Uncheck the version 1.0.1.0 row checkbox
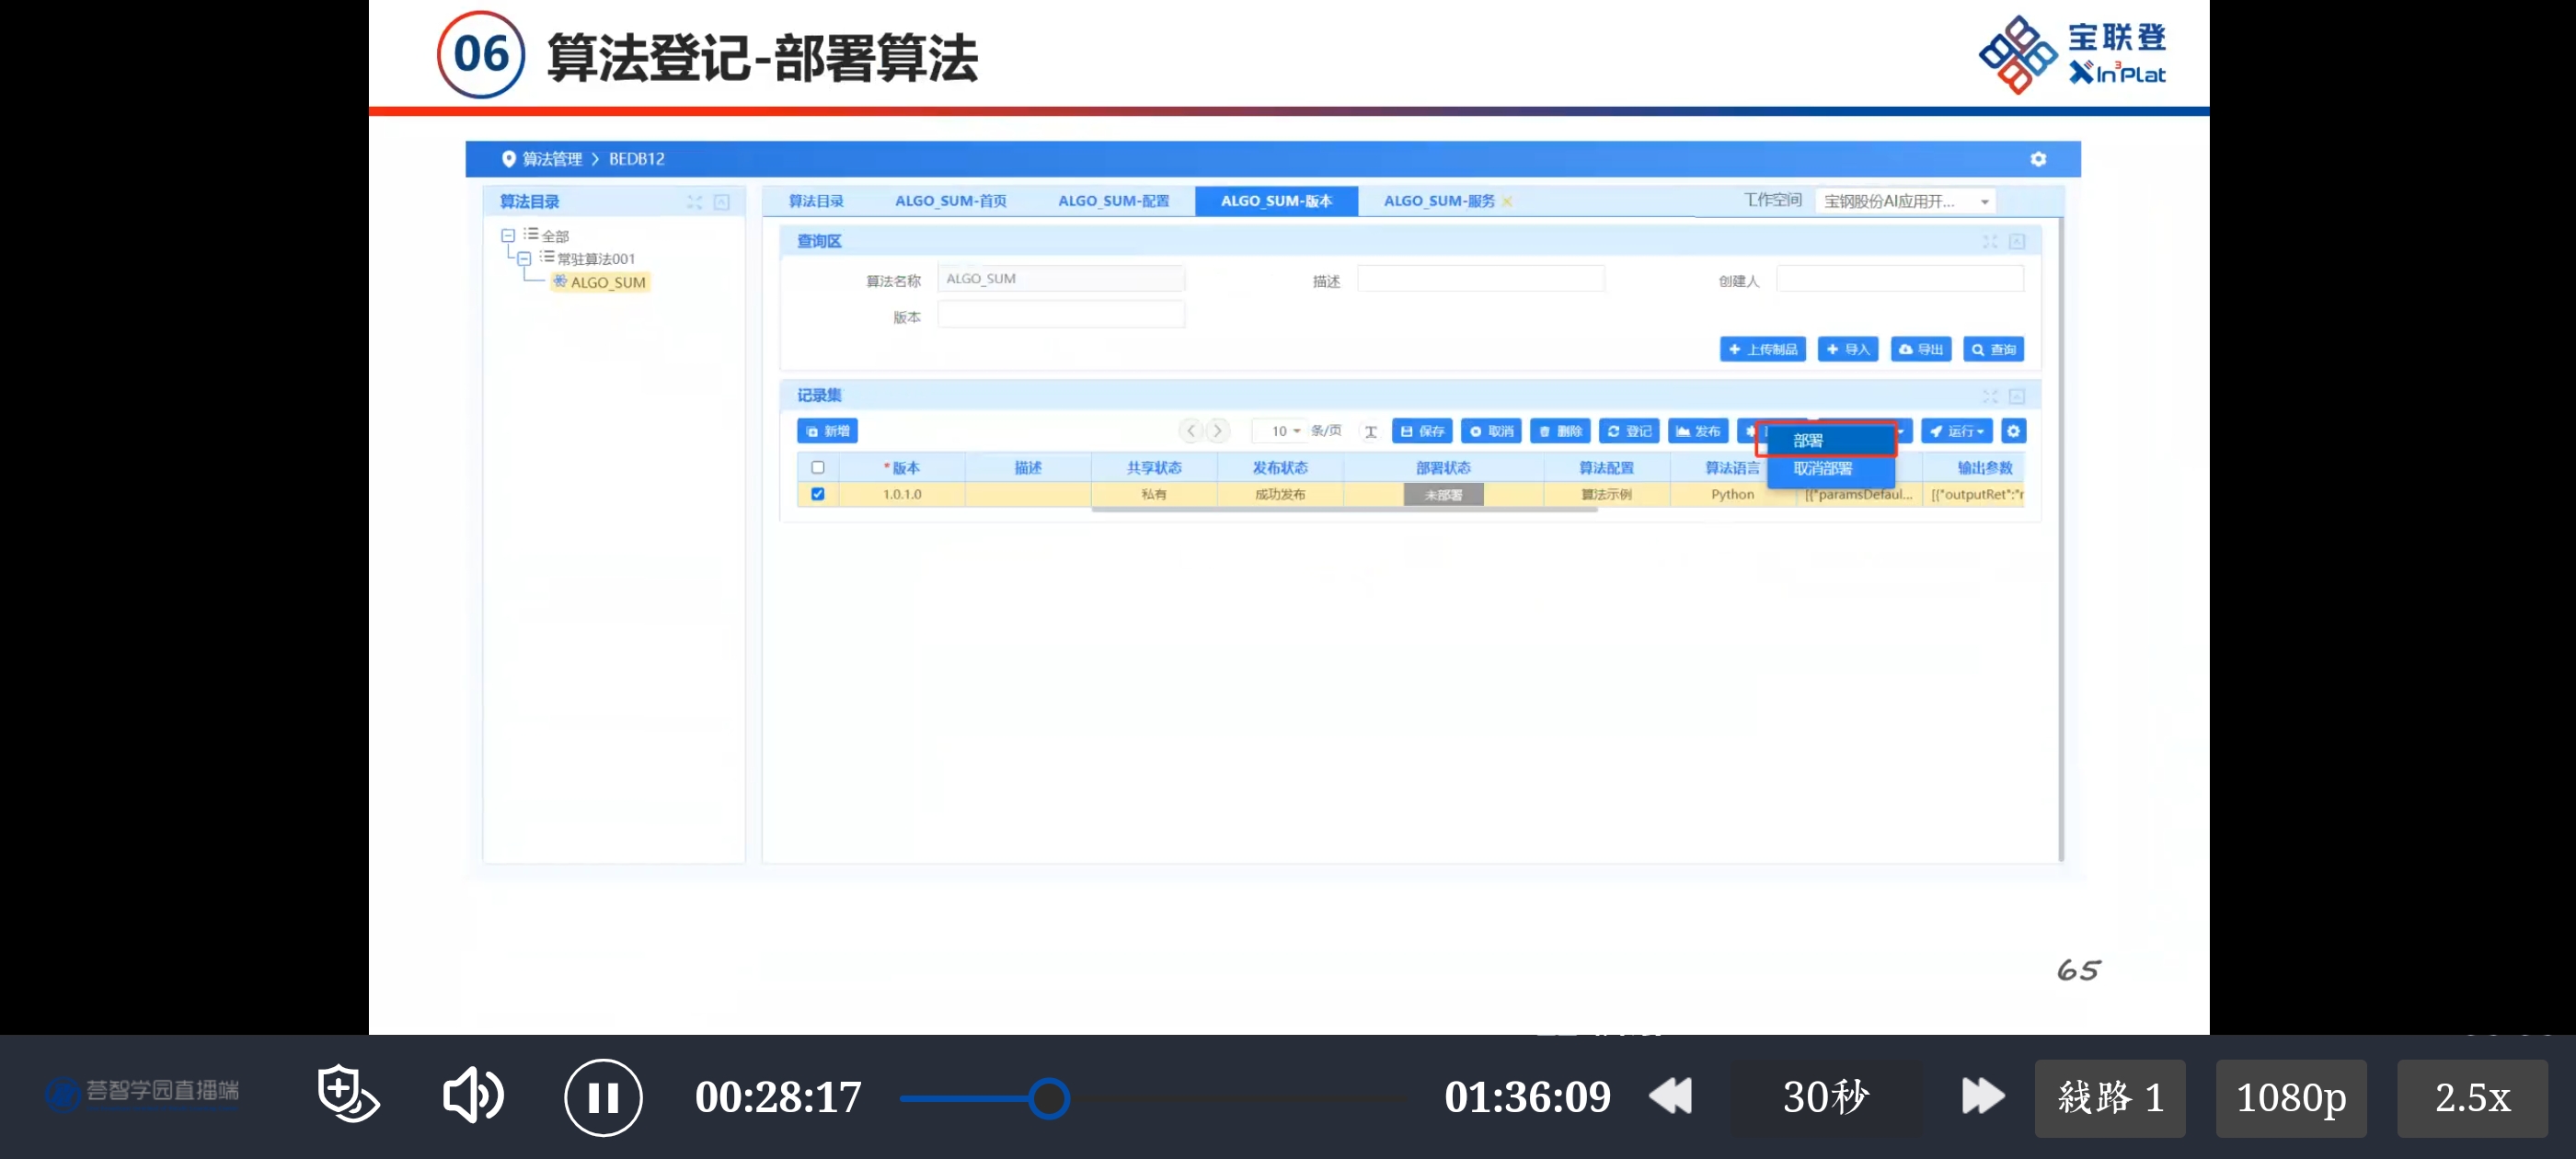This screenshot has height=1159, width=2576. click(x=817, y=494)
